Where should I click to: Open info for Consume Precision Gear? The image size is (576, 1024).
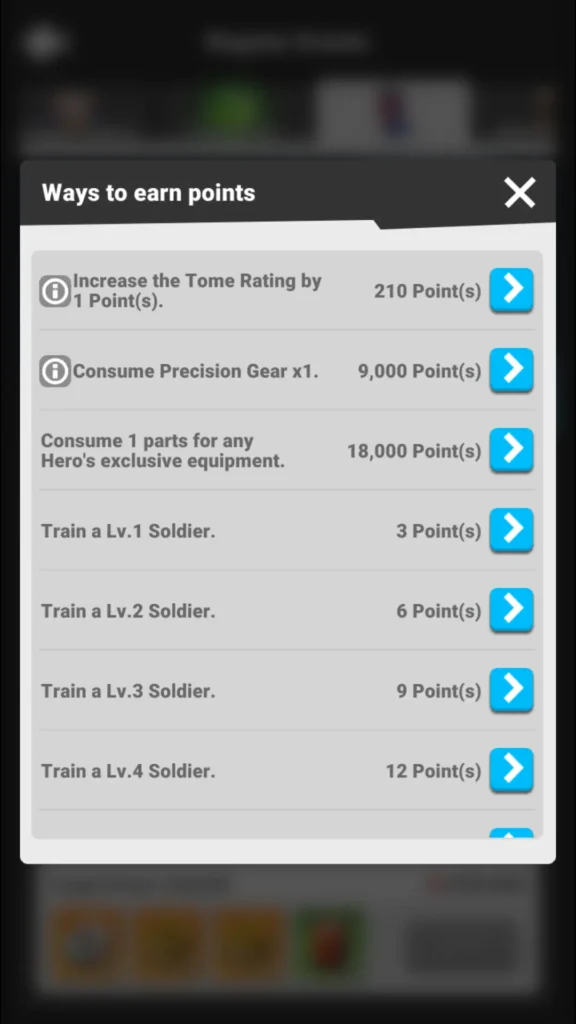[55, 372]
